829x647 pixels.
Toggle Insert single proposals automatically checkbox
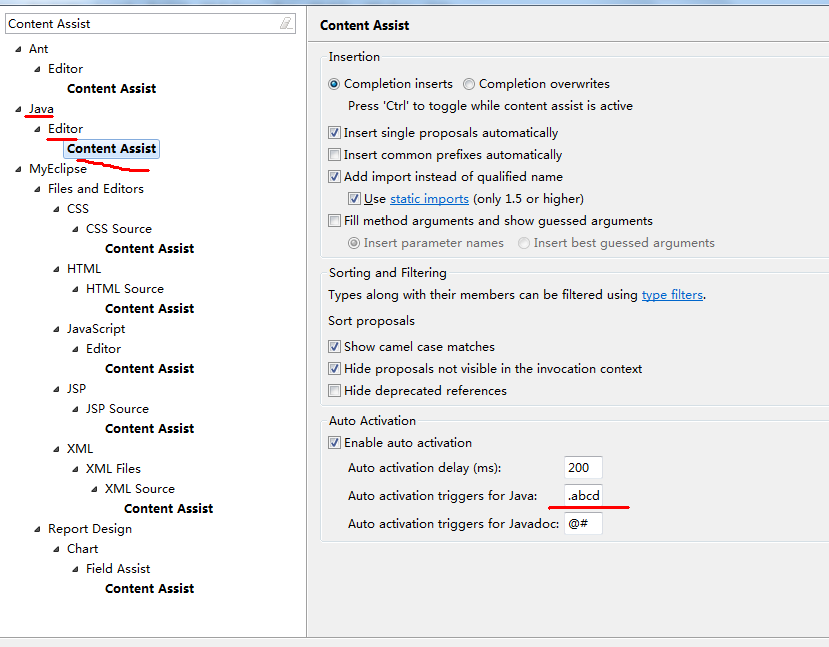[335, 133]
